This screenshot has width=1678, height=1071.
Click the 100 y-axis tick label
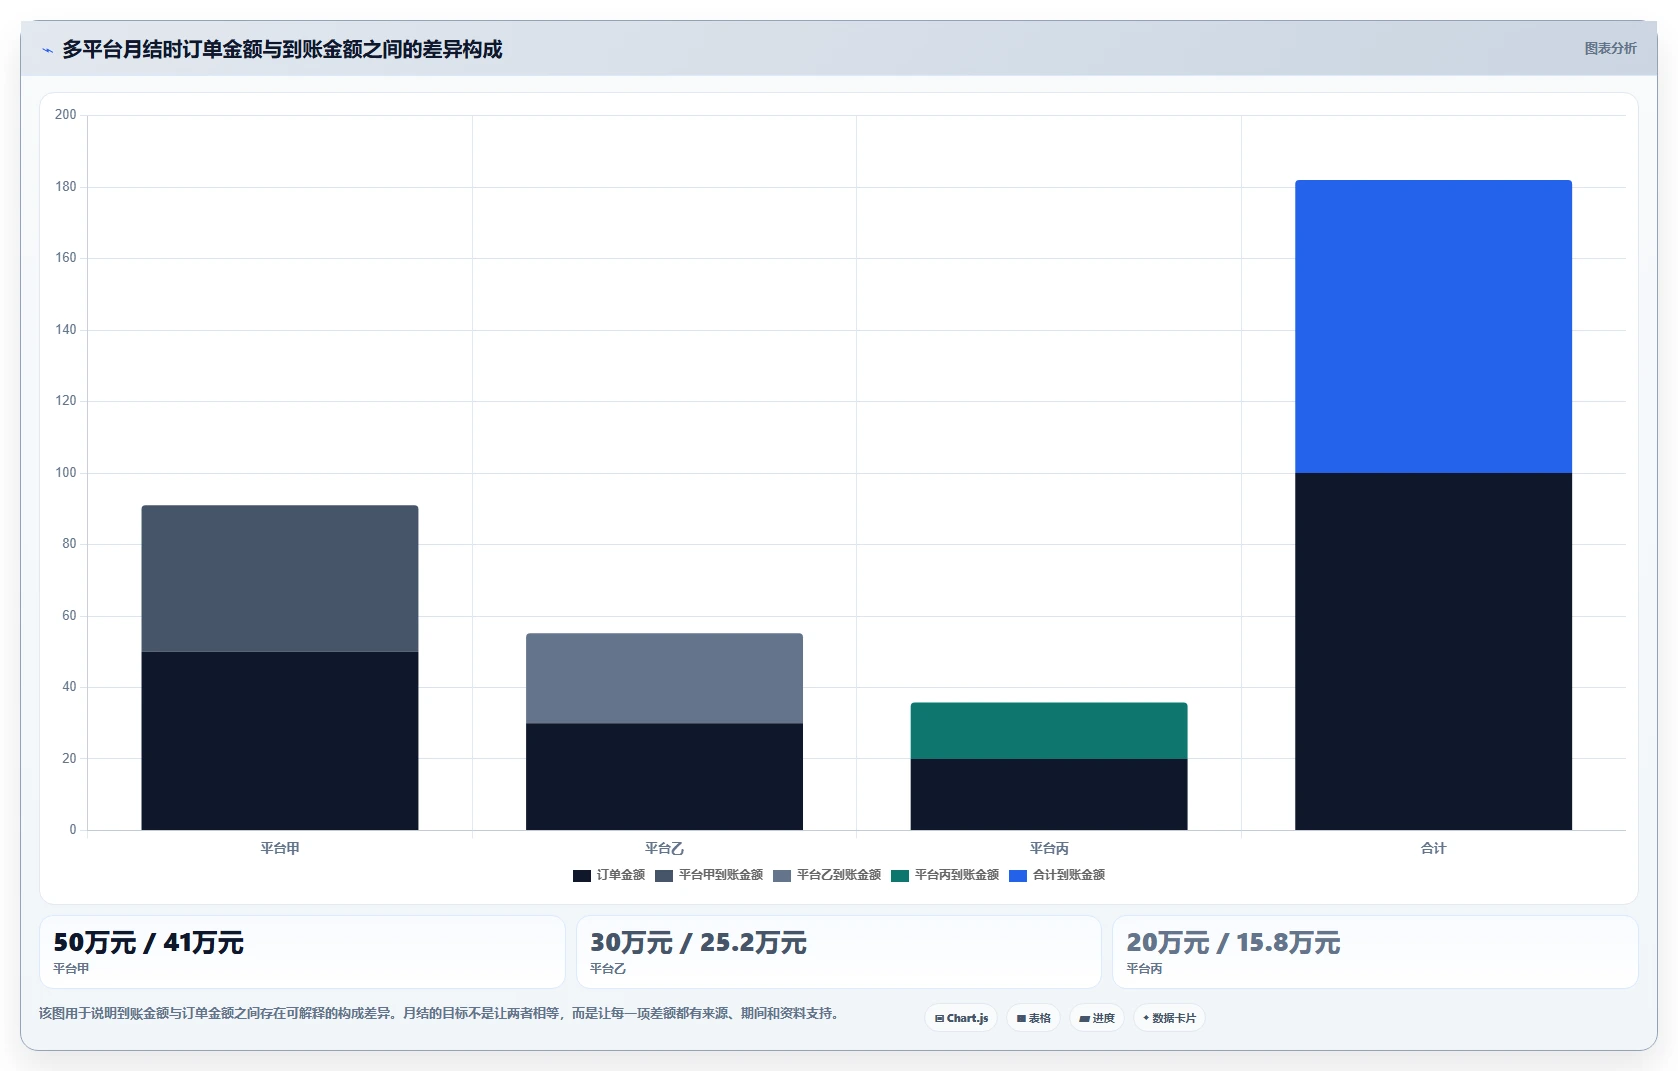[x=65, y=473]
